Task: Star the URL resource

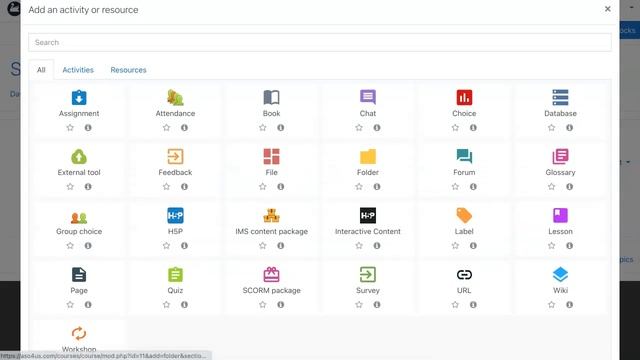Action: click(x=456, y=304)
